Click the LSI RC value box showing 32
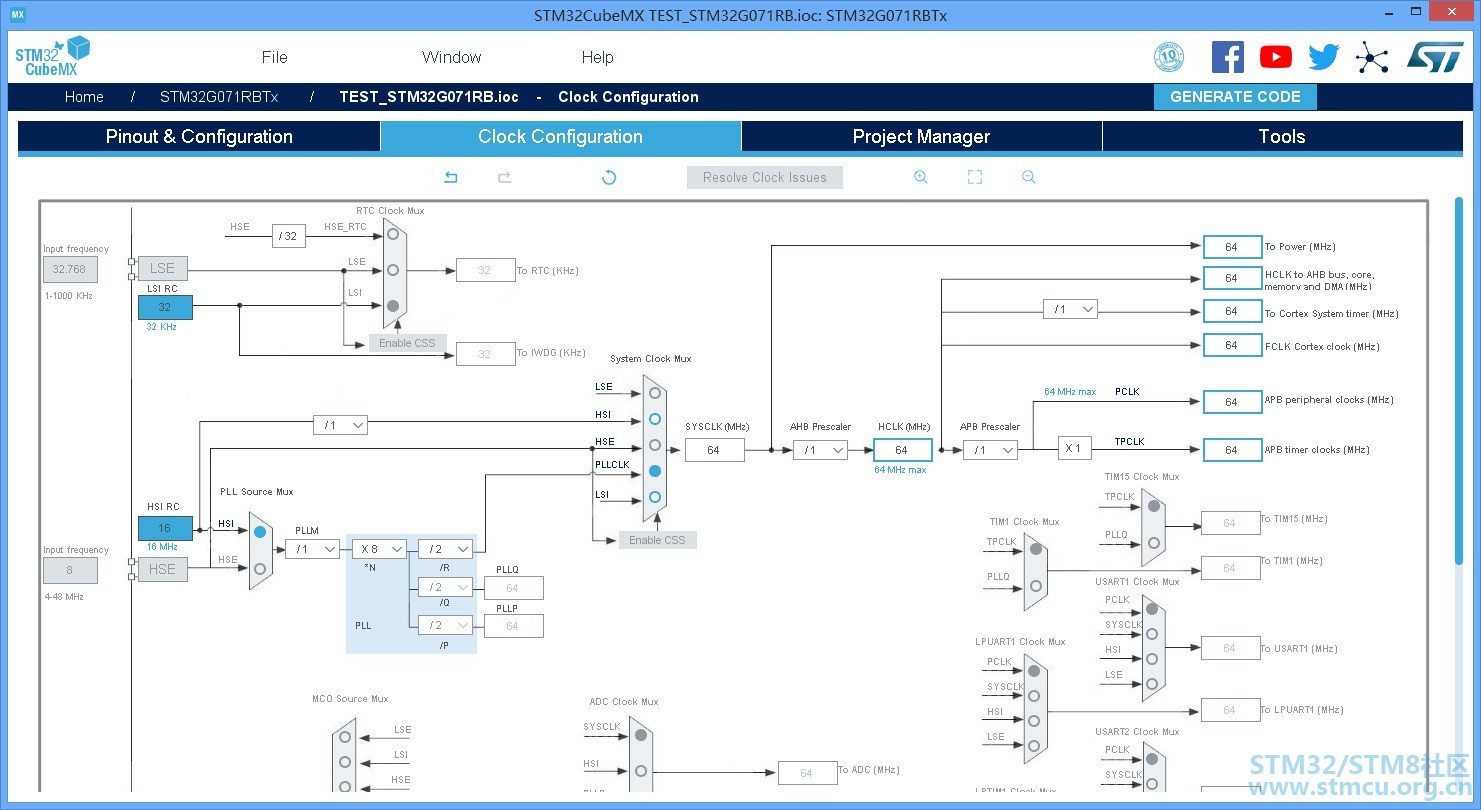Viewport: 1481px width, 810px height. click(165, 307)
